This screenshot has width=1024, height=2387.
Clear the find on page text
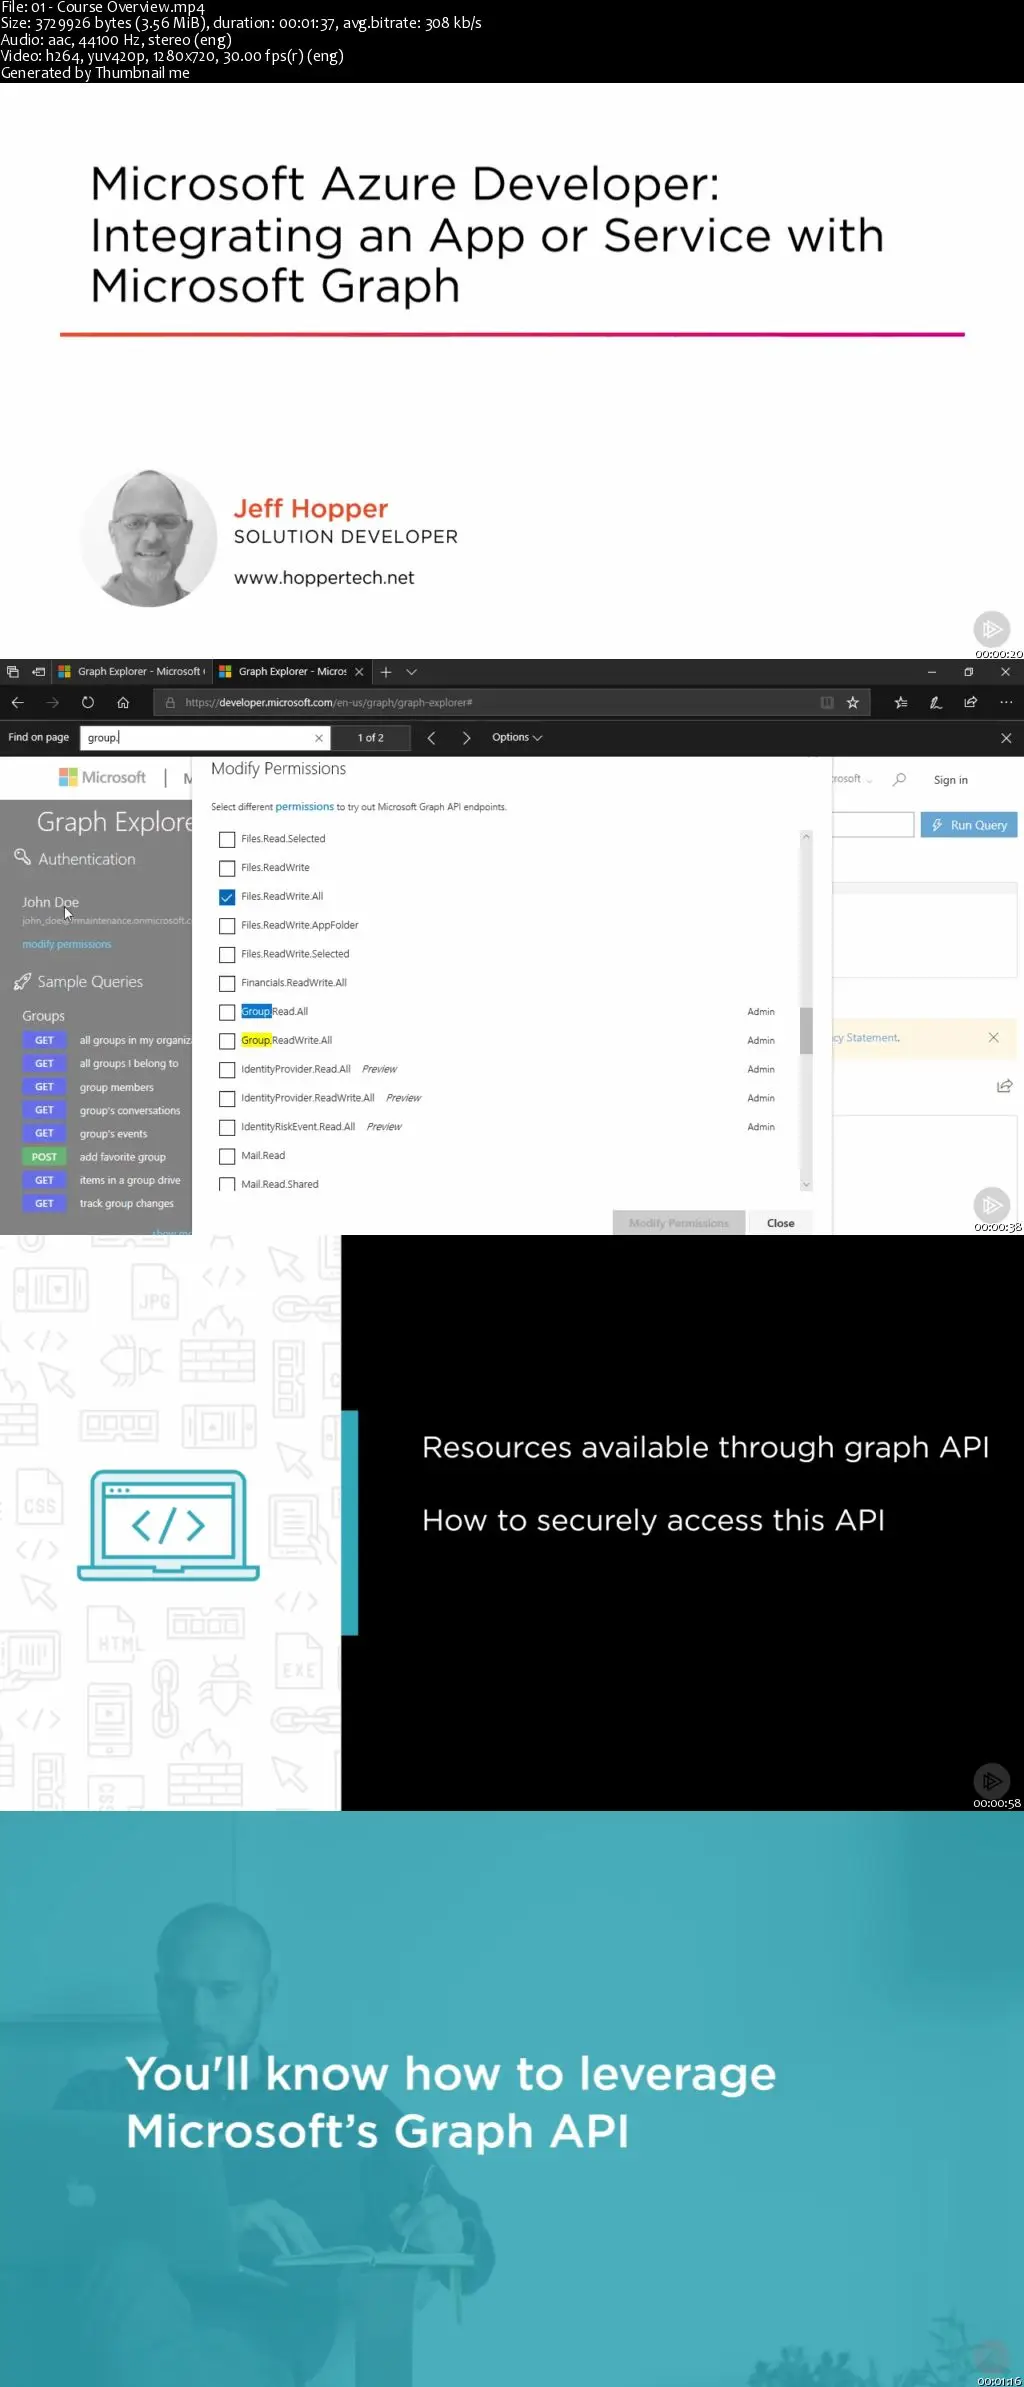[319, 738]
